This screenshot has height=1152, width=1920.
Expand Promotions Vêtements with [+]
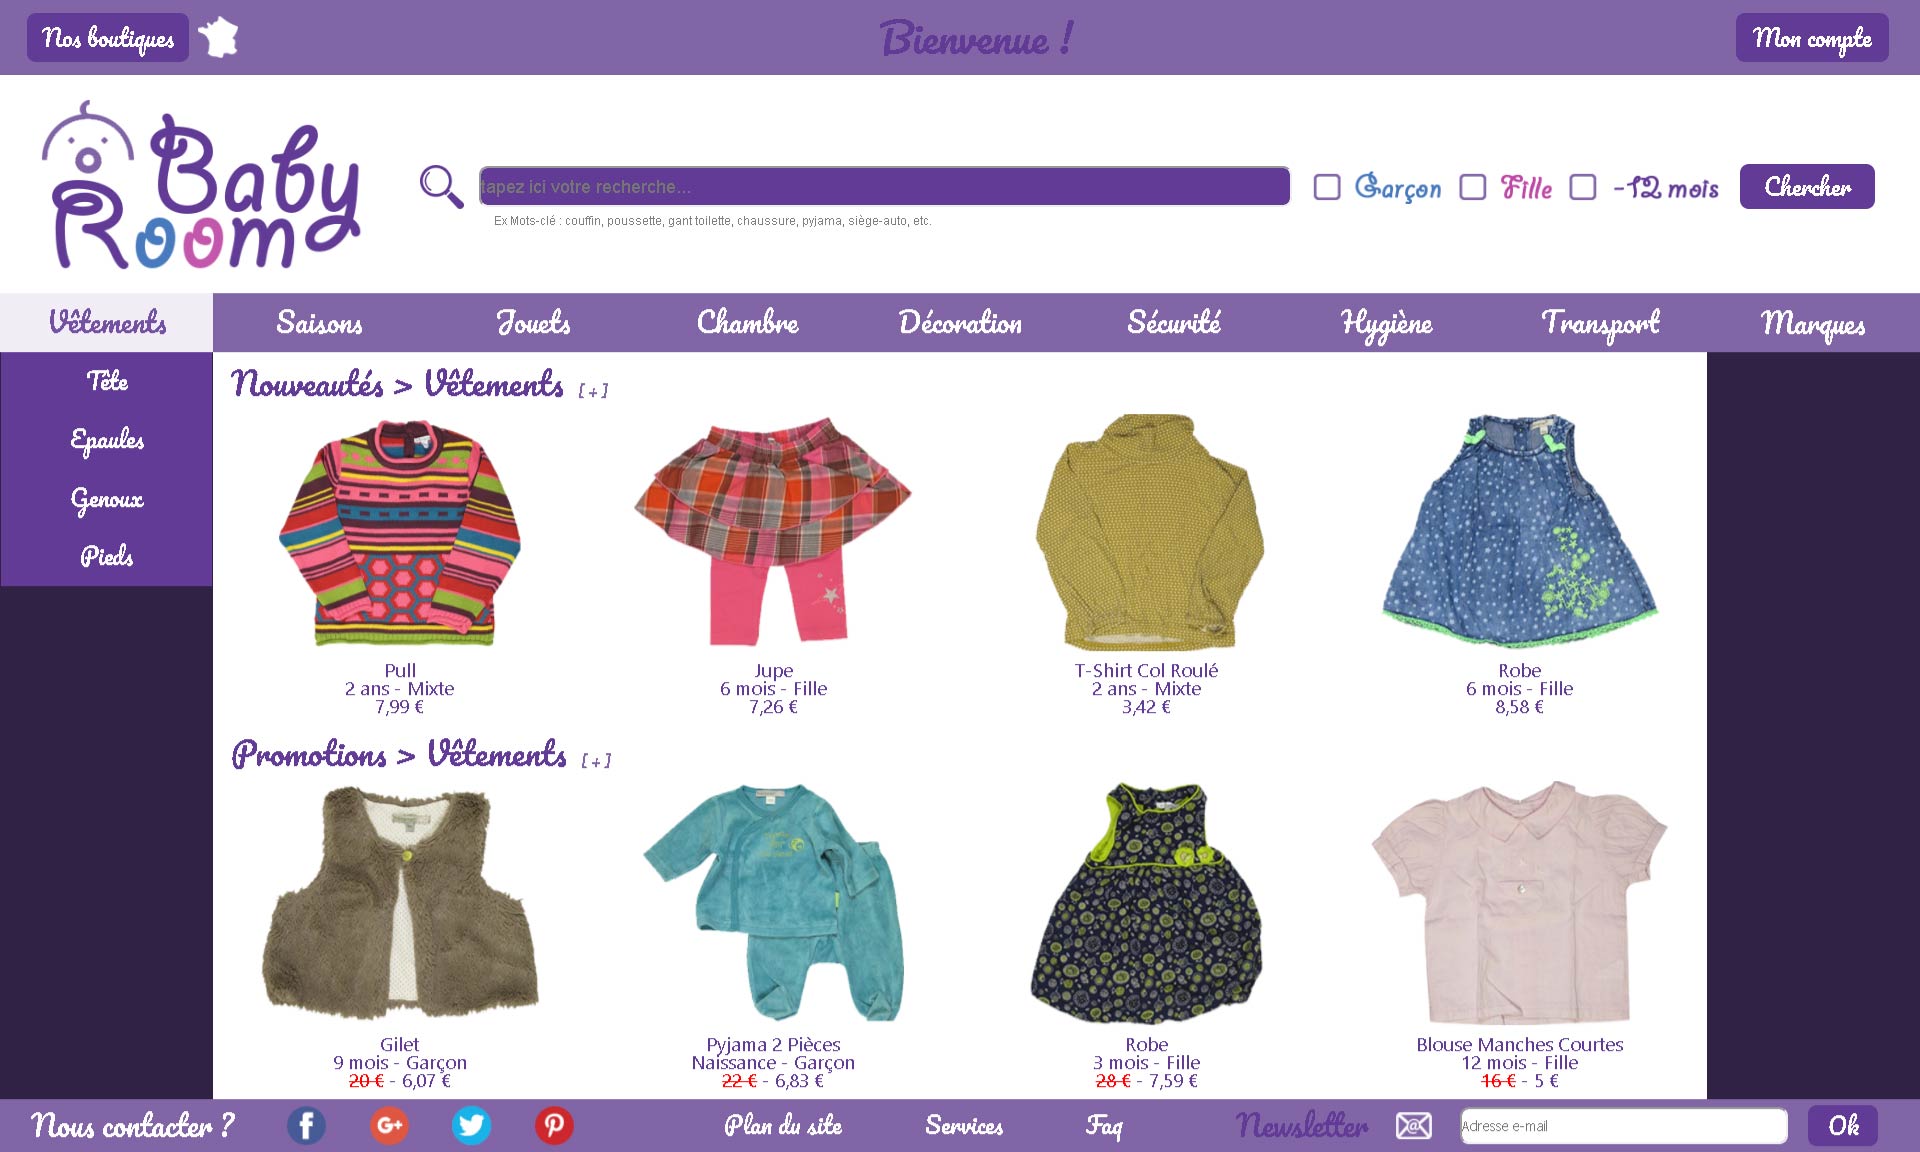click(x=596, y=761)
